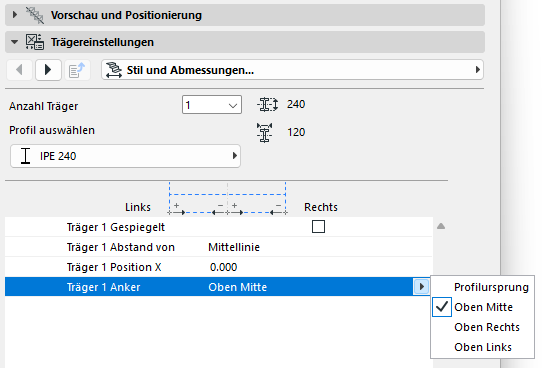Screen dimensions: 542x368
Task: Select the highlighted Träger 1 Anker row
Action: [x=218, y=286]
